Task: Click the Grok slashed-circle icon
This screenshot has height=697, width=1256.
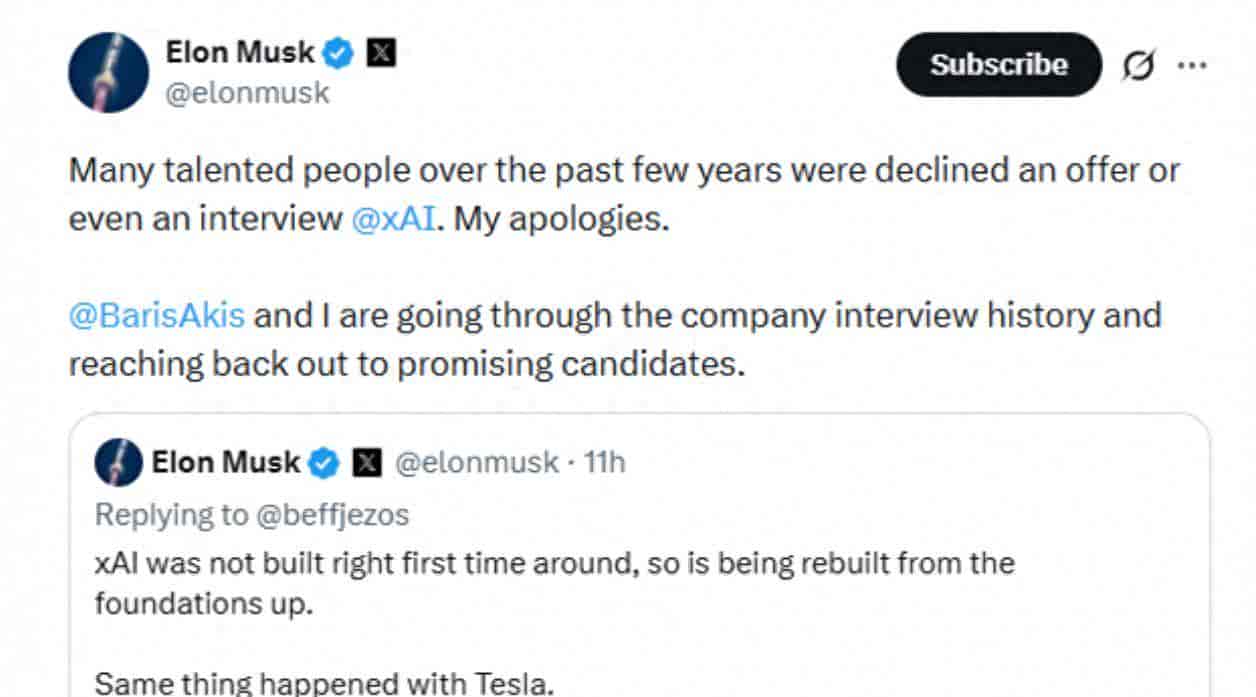Action: [x=1137, y=65]
